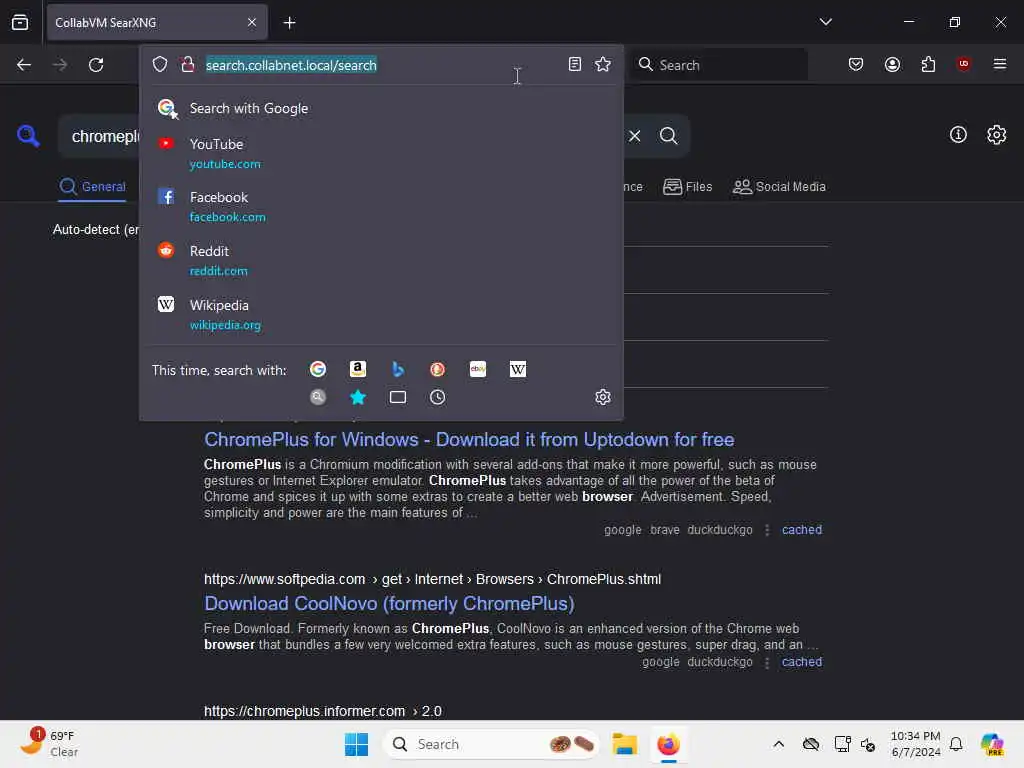Show hidden system tray icons chevron
The height and width of the screenshot is (768, 1024).
pyautogui.click(x=778, y=744)
